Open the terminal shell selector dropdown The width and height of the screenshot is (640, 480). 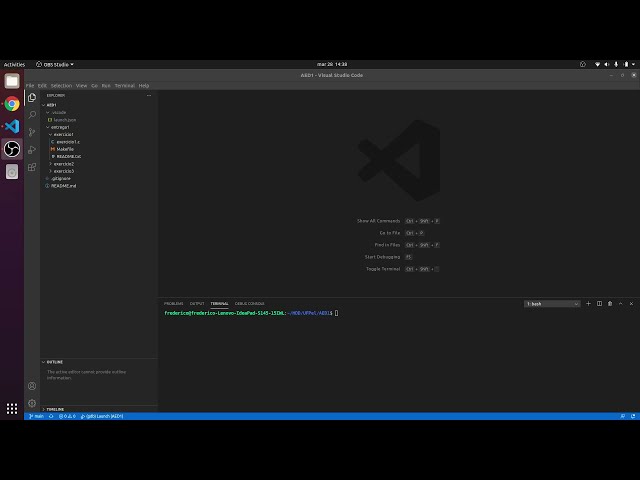(x=552, y=304)
